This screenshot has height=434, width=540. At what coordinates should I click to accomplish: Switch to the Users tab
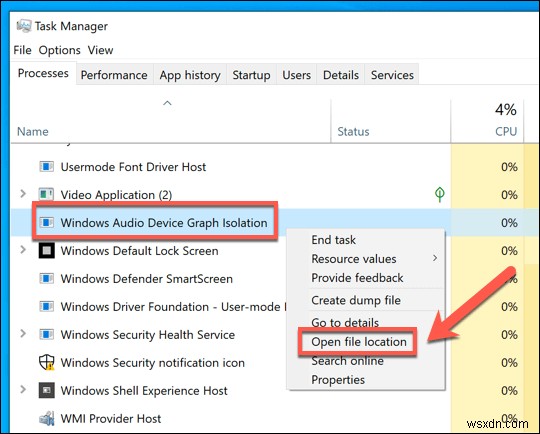(297, 75)
